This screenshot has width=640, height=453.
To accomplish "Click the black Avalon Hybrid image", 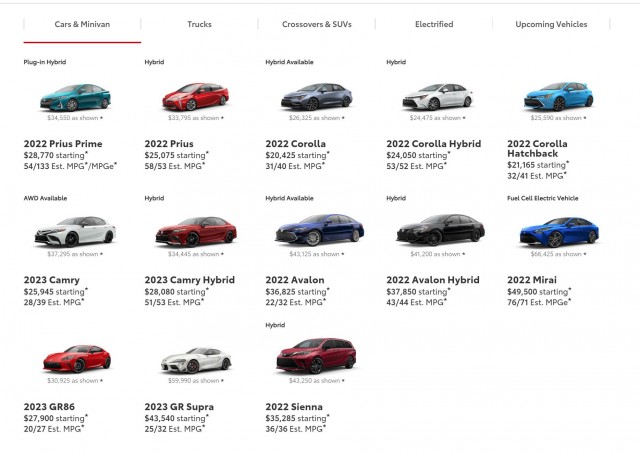I will [x=440, y=230].
